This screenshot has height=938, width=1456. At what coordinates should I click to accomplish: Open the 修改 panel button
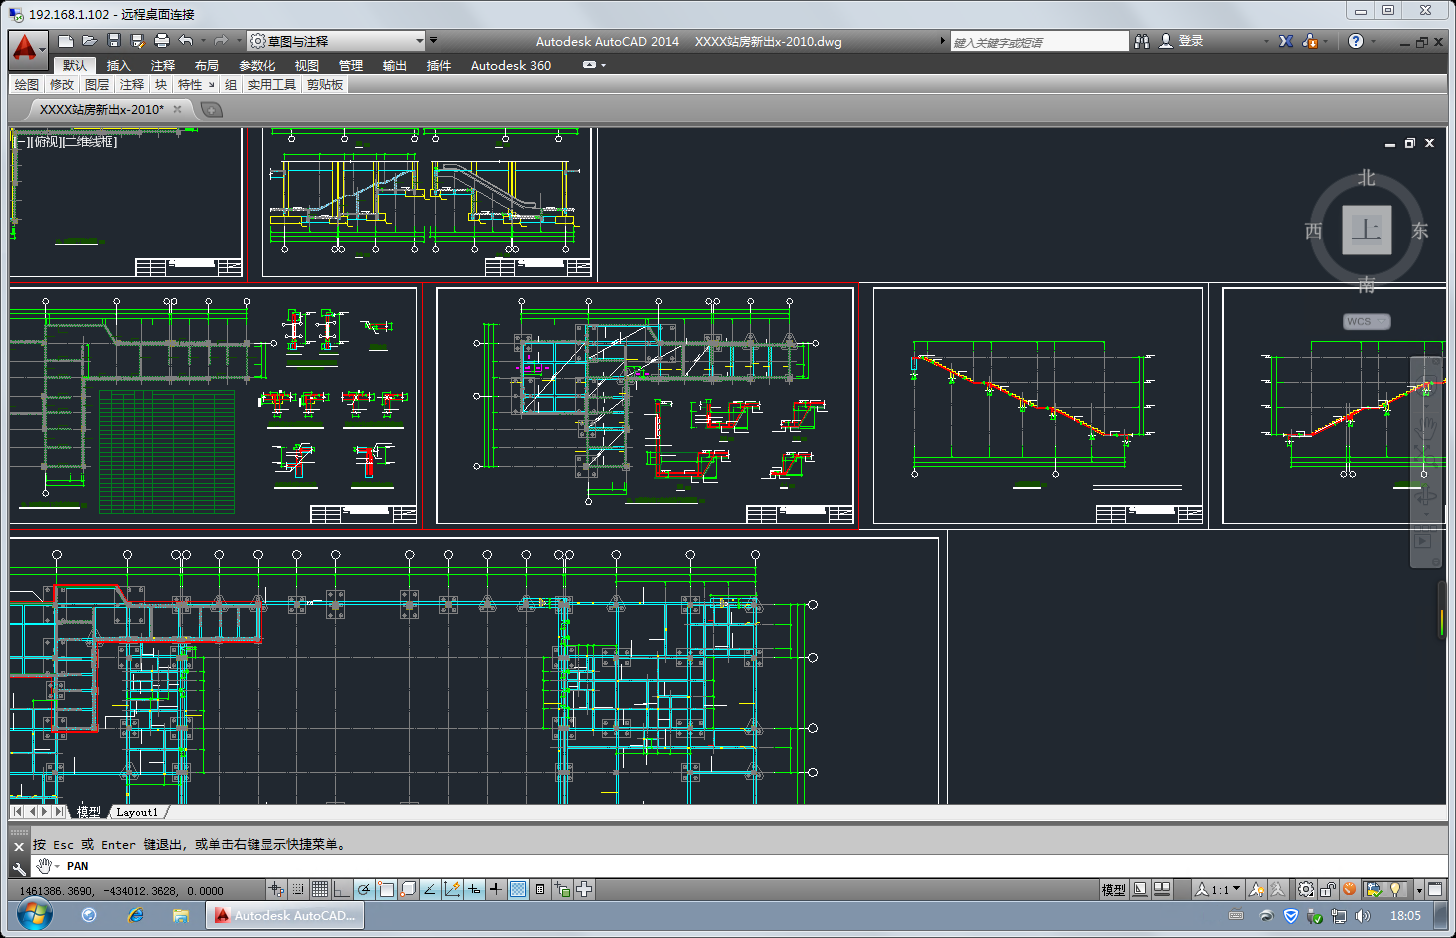pos(62,85)
